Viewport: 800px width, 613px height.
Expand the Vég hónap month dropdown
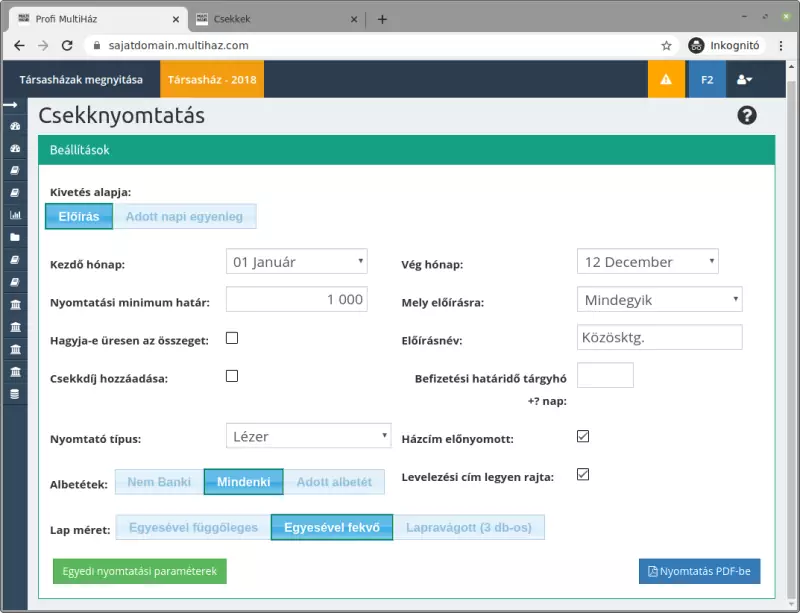(648, 262)
